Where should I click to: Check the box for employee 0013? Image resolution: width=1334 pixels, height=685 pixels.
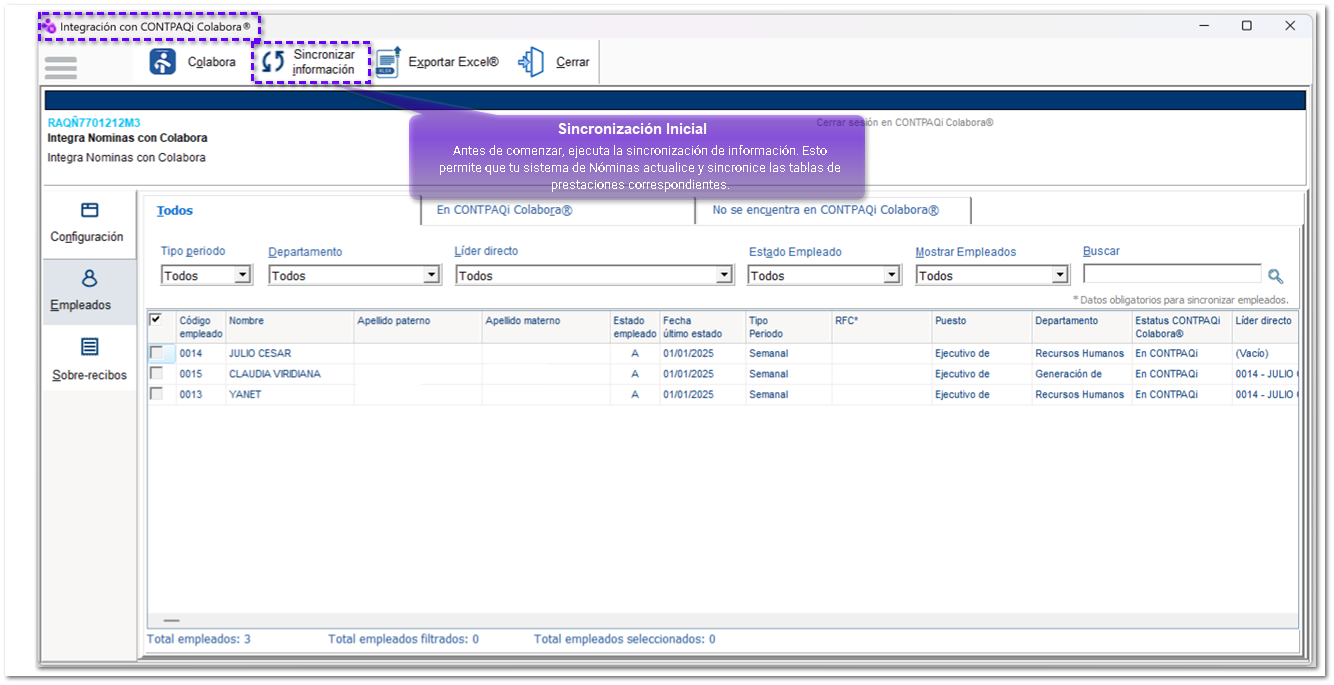pyautogui.click(x=156, y=394)
